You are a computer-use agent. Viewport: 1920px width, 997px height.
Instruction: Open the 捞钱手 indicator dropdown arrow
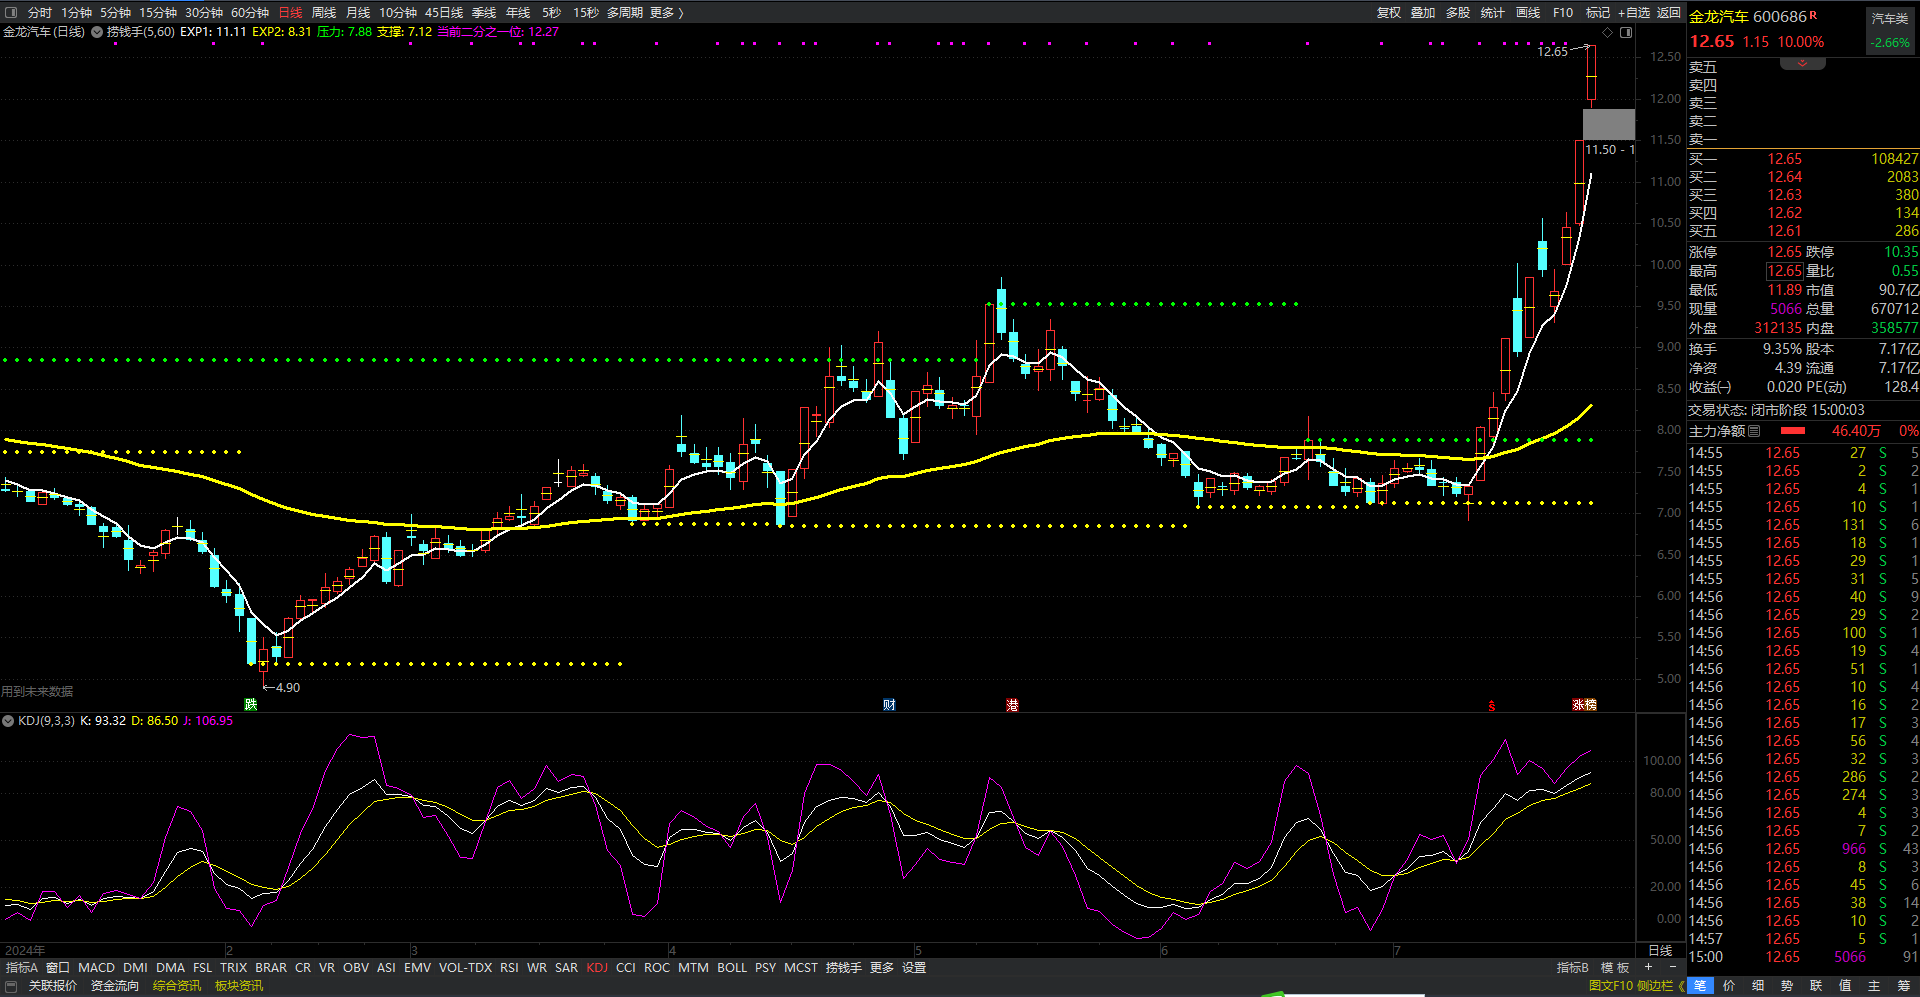click(x=97, y=32)
